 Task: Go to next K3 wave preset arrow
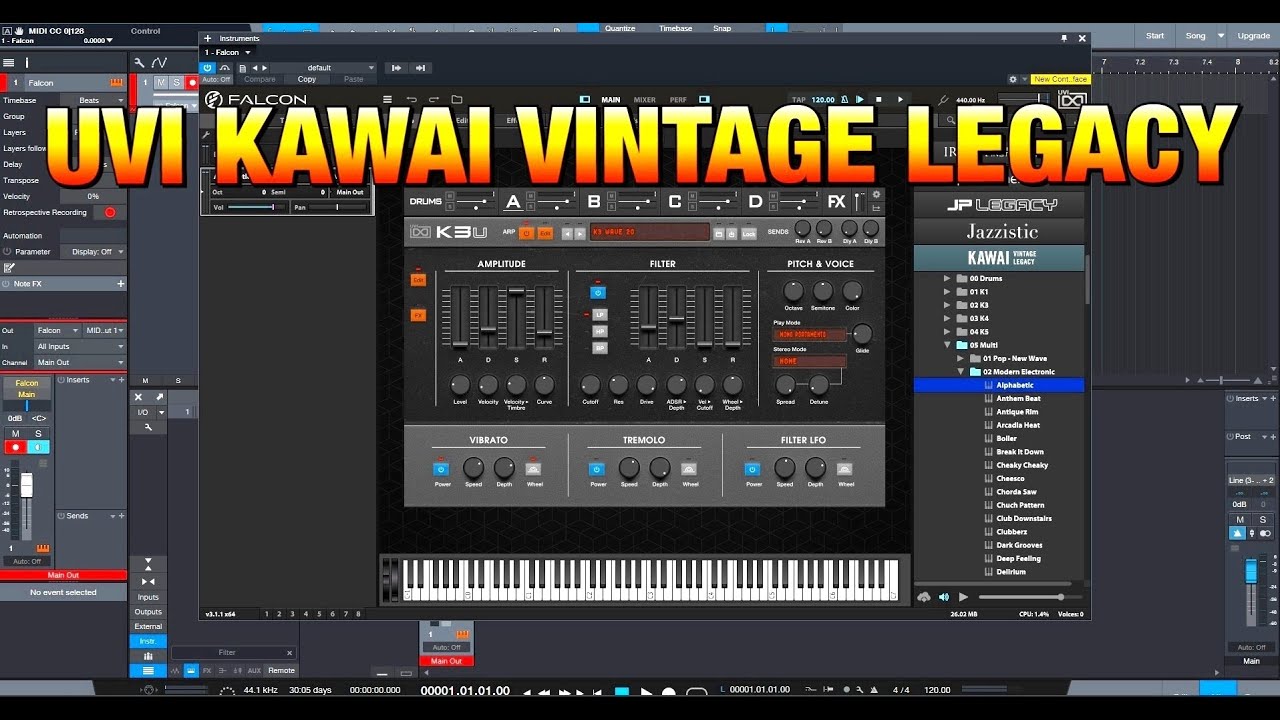[x=580, y=233]
